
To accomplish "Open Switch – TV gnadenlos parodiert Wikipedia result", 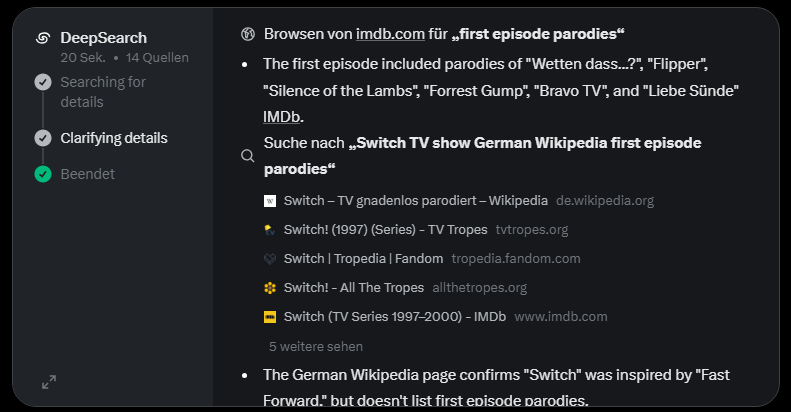I will [x=416, y=201].
